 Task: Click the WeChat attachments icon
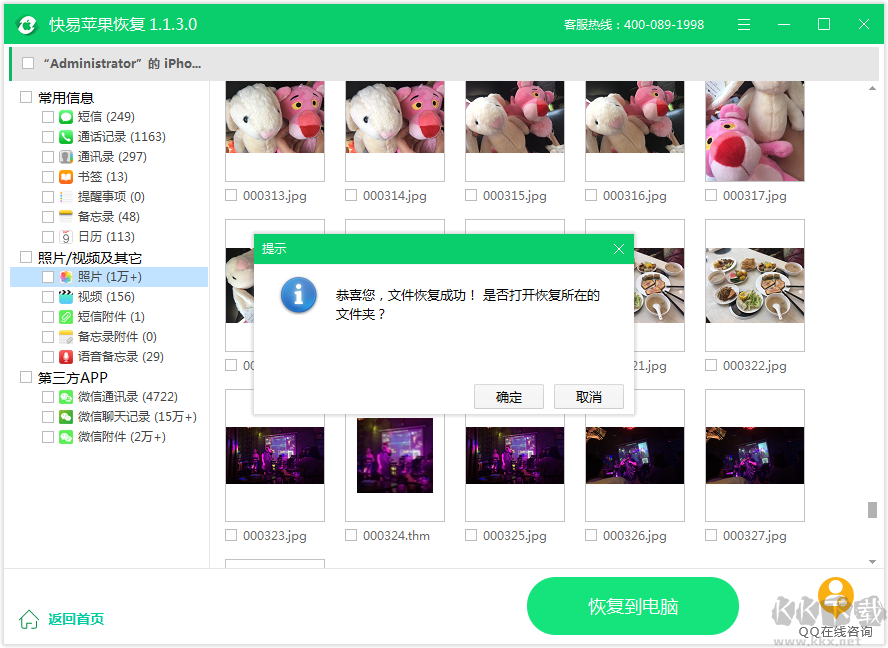click(66, 437)
